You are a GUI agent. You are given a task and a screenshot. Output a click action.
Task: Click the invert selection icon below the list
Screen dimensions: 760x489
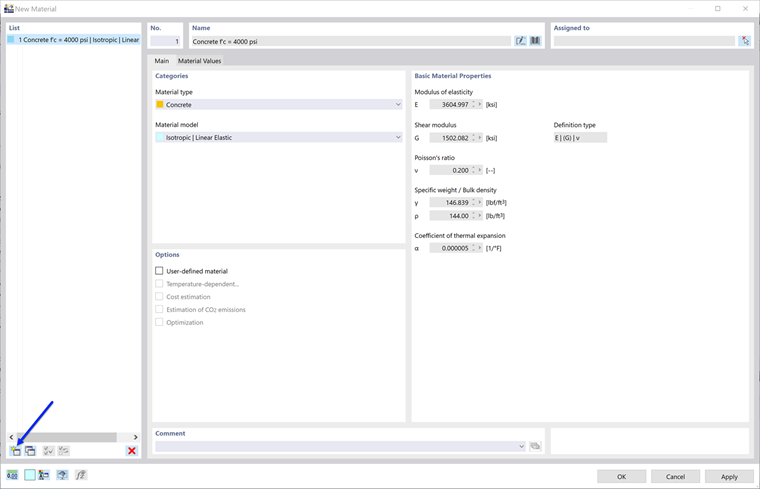[x=63, y=451]
